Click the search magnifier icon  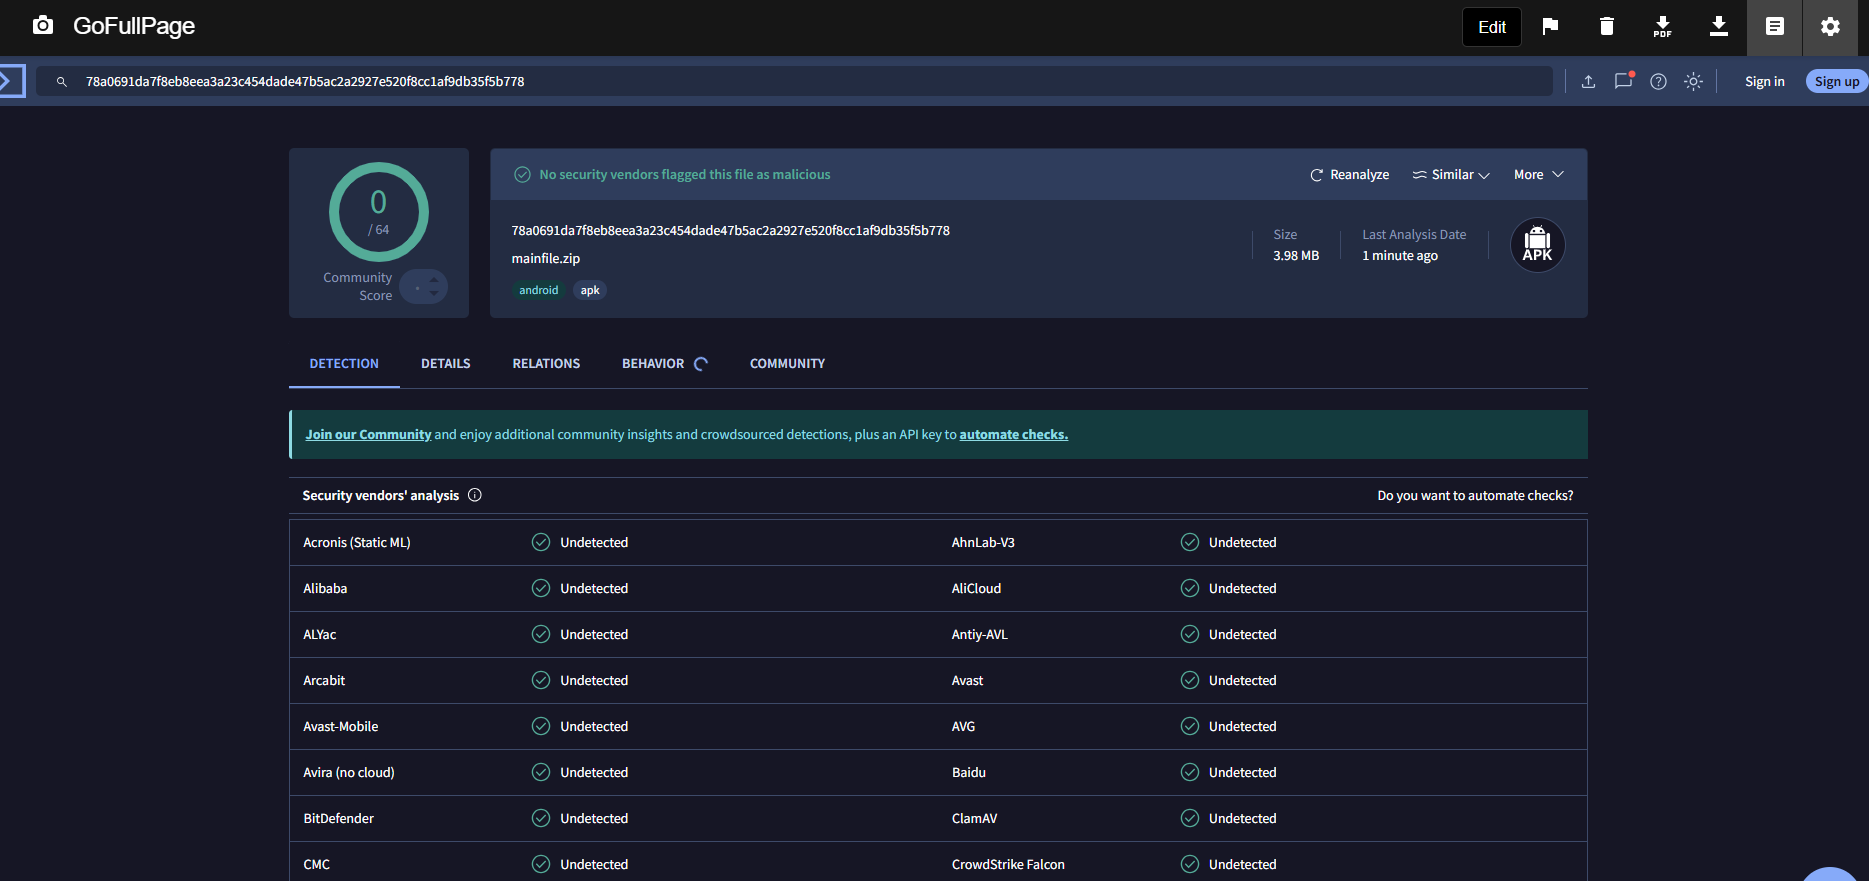click(62, 82)
